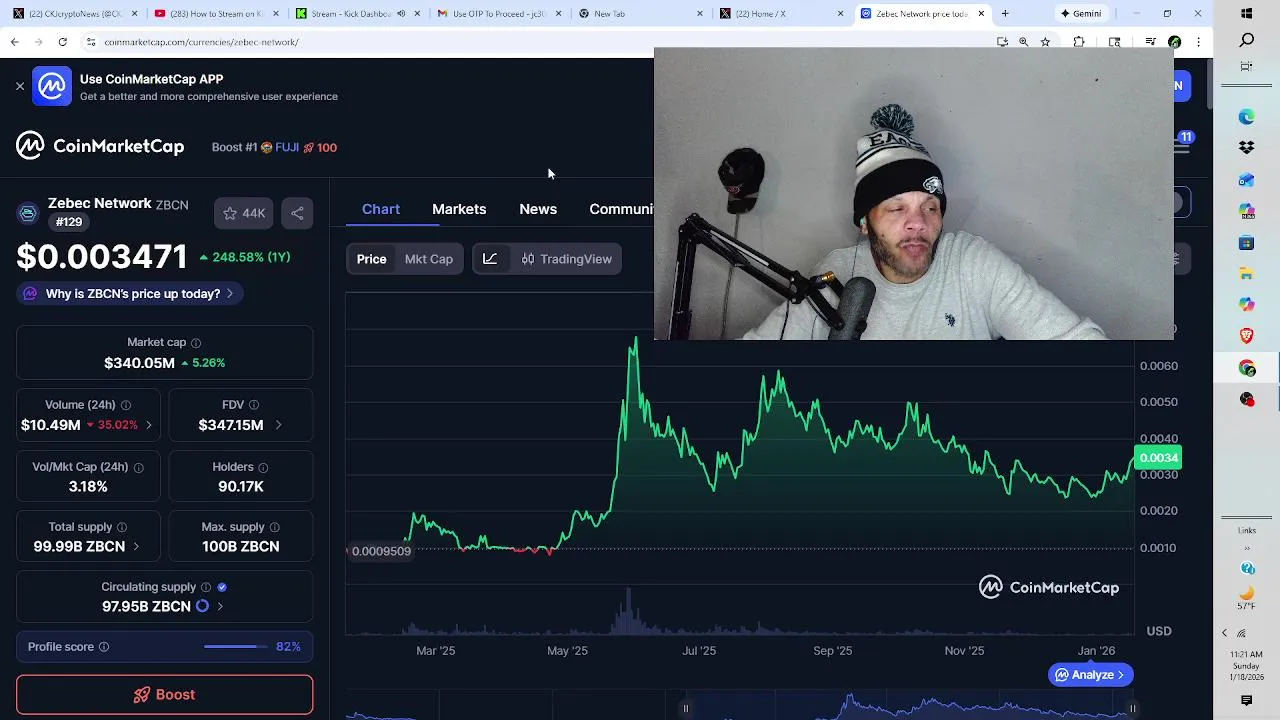The height and width of the screenshot is (720, 1280).
Task: Switch chart to Price view
Action: click(x=371, y=259)
